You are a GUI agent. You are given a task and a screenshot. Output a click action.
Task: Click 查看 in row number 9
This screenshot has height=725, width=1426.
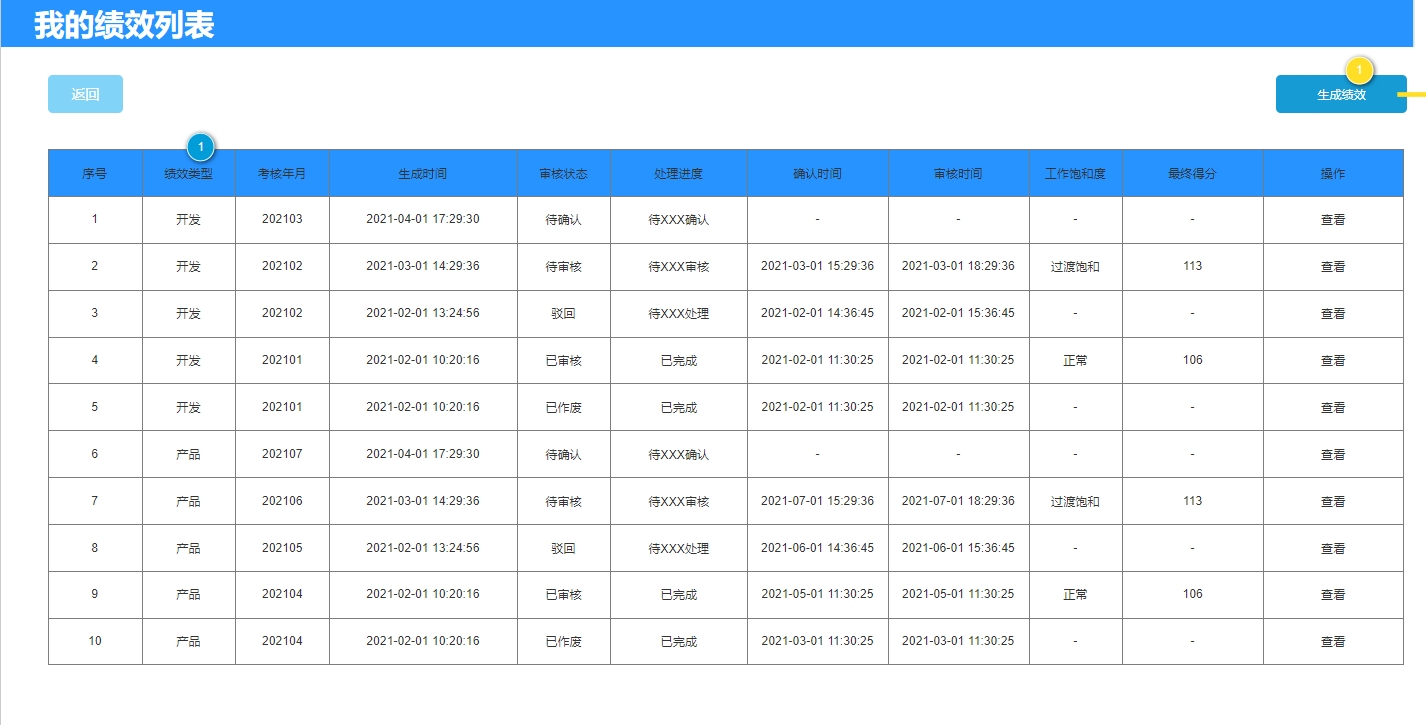(1333, 595)
